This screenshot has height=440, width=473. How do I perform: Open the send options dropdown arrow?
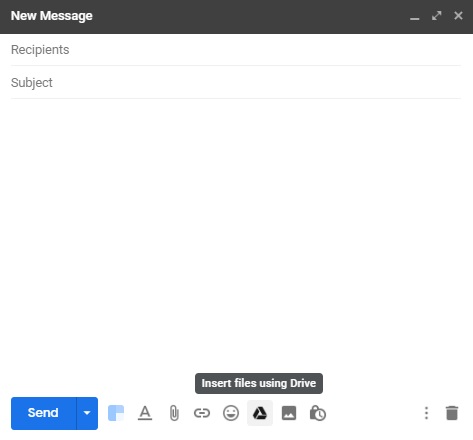click(x=87, y=413)
